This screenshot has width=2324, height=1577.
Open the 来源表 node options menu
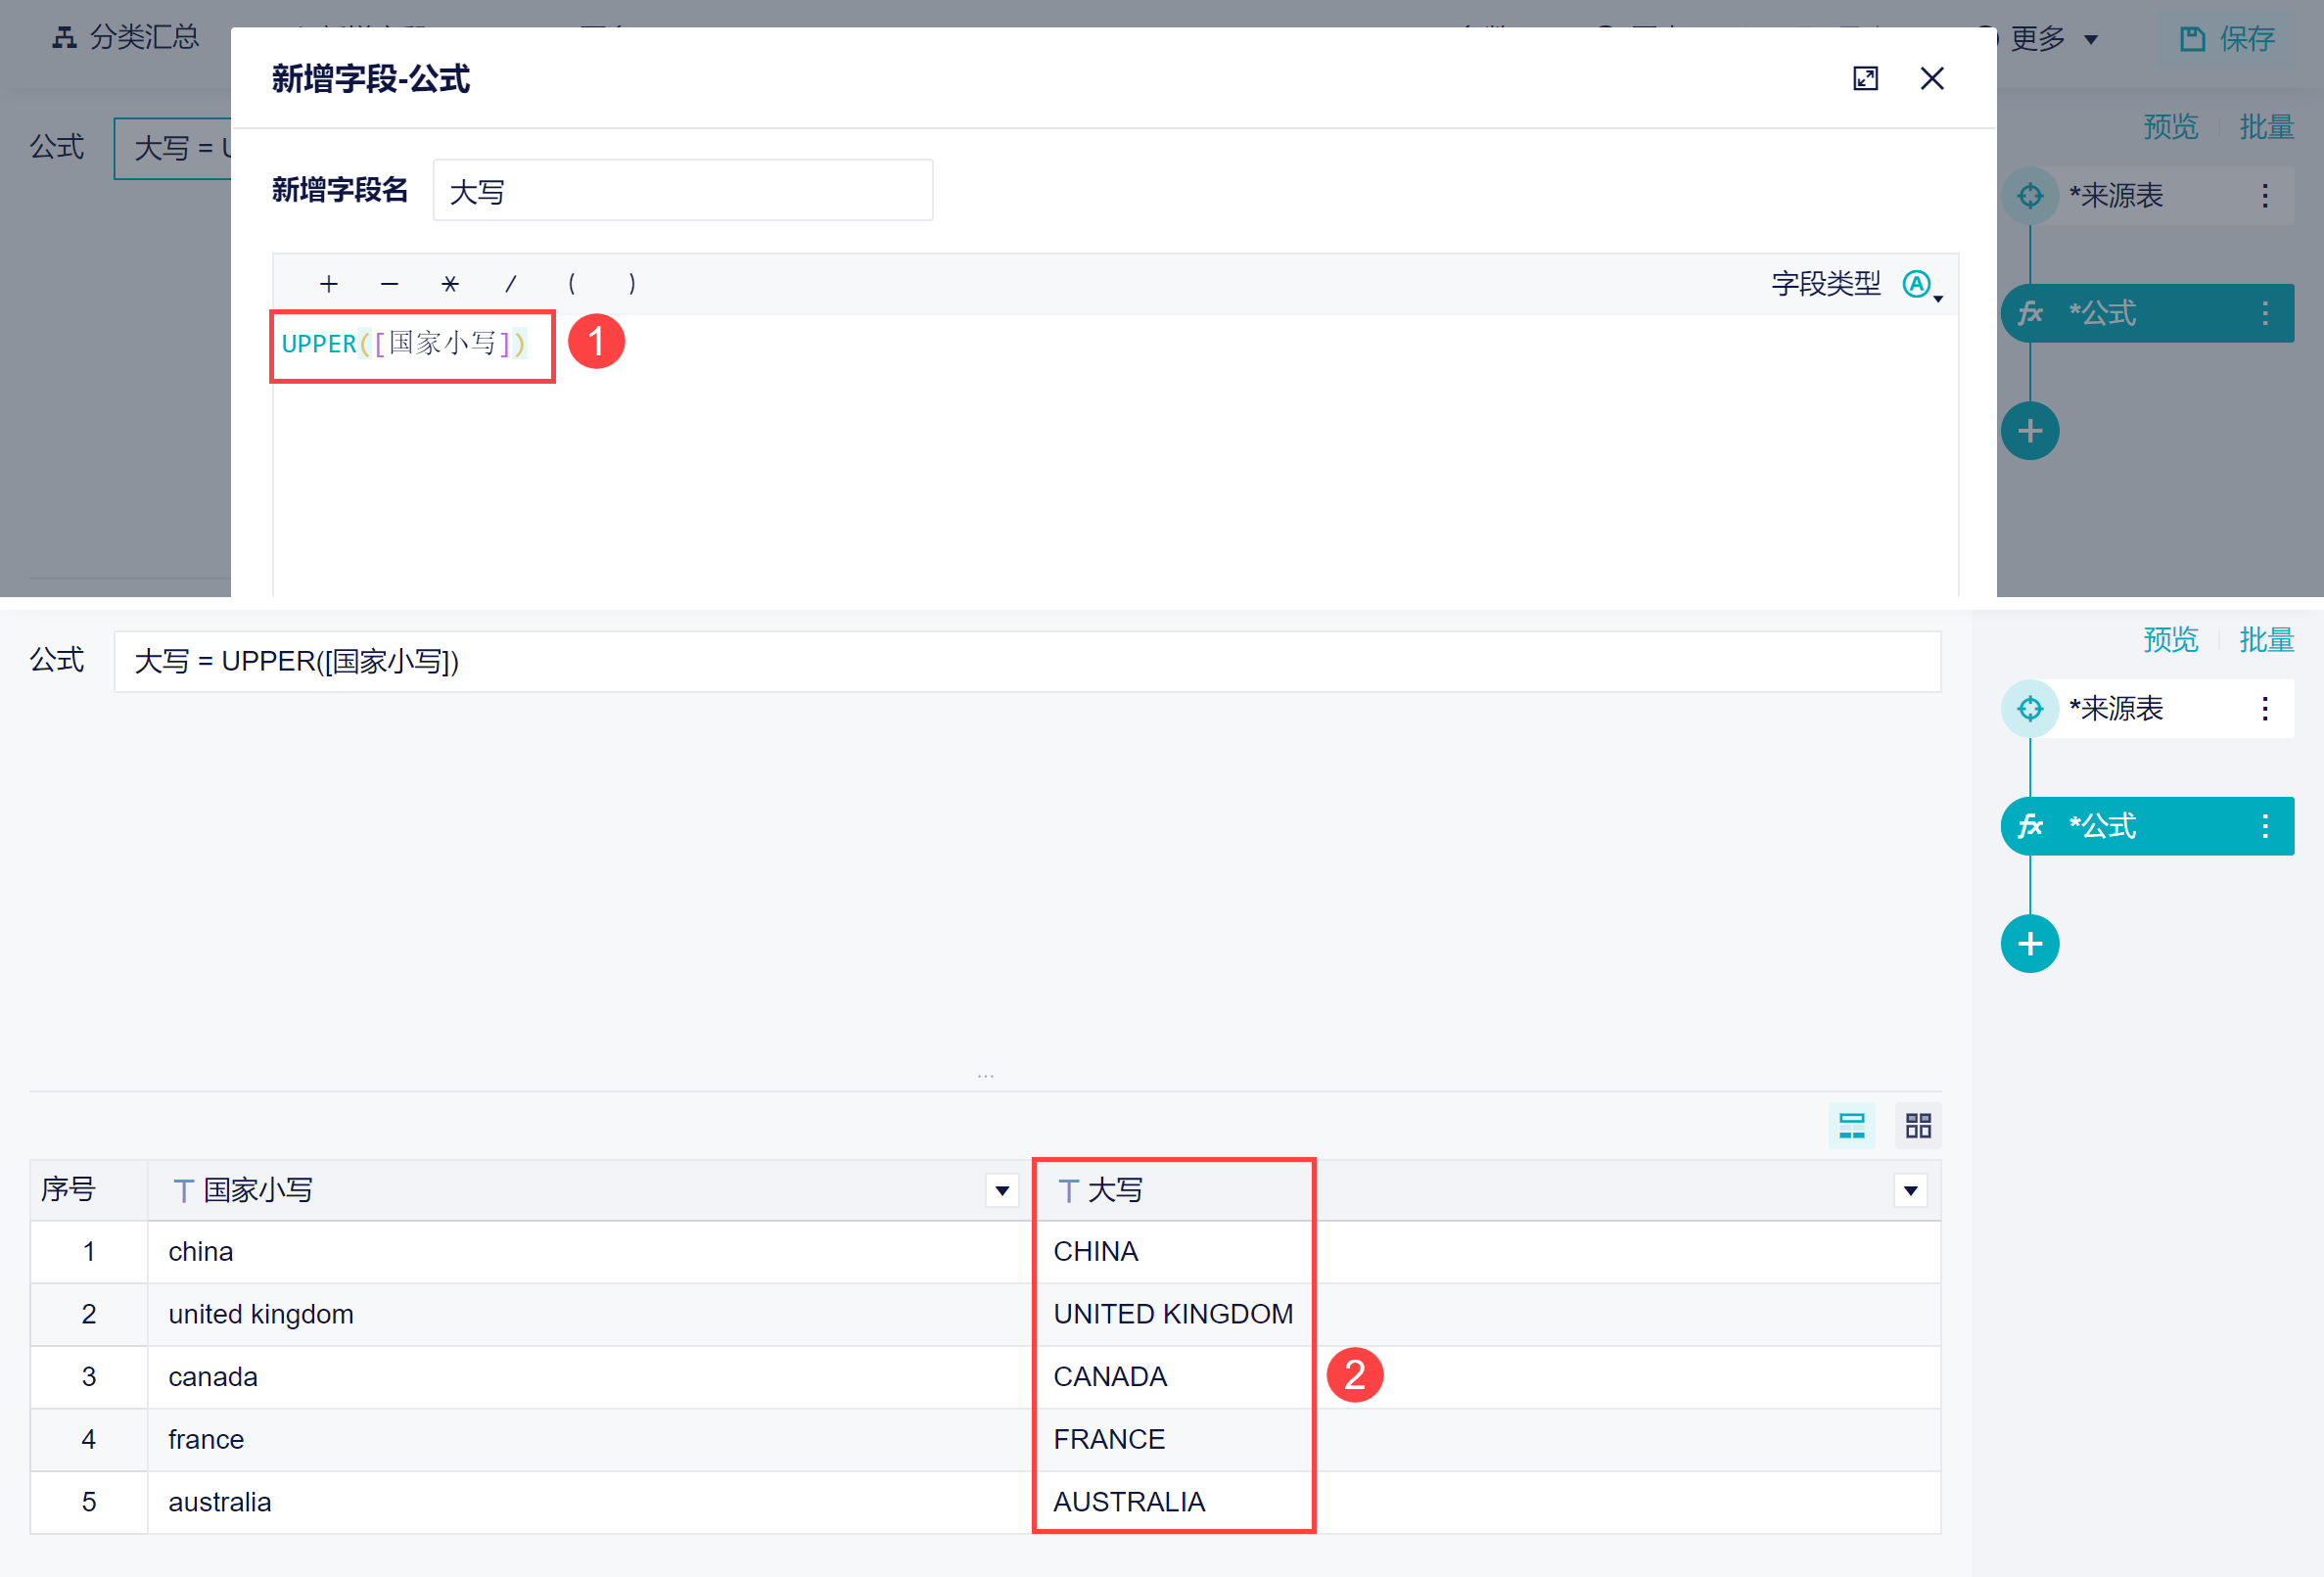2265,708
